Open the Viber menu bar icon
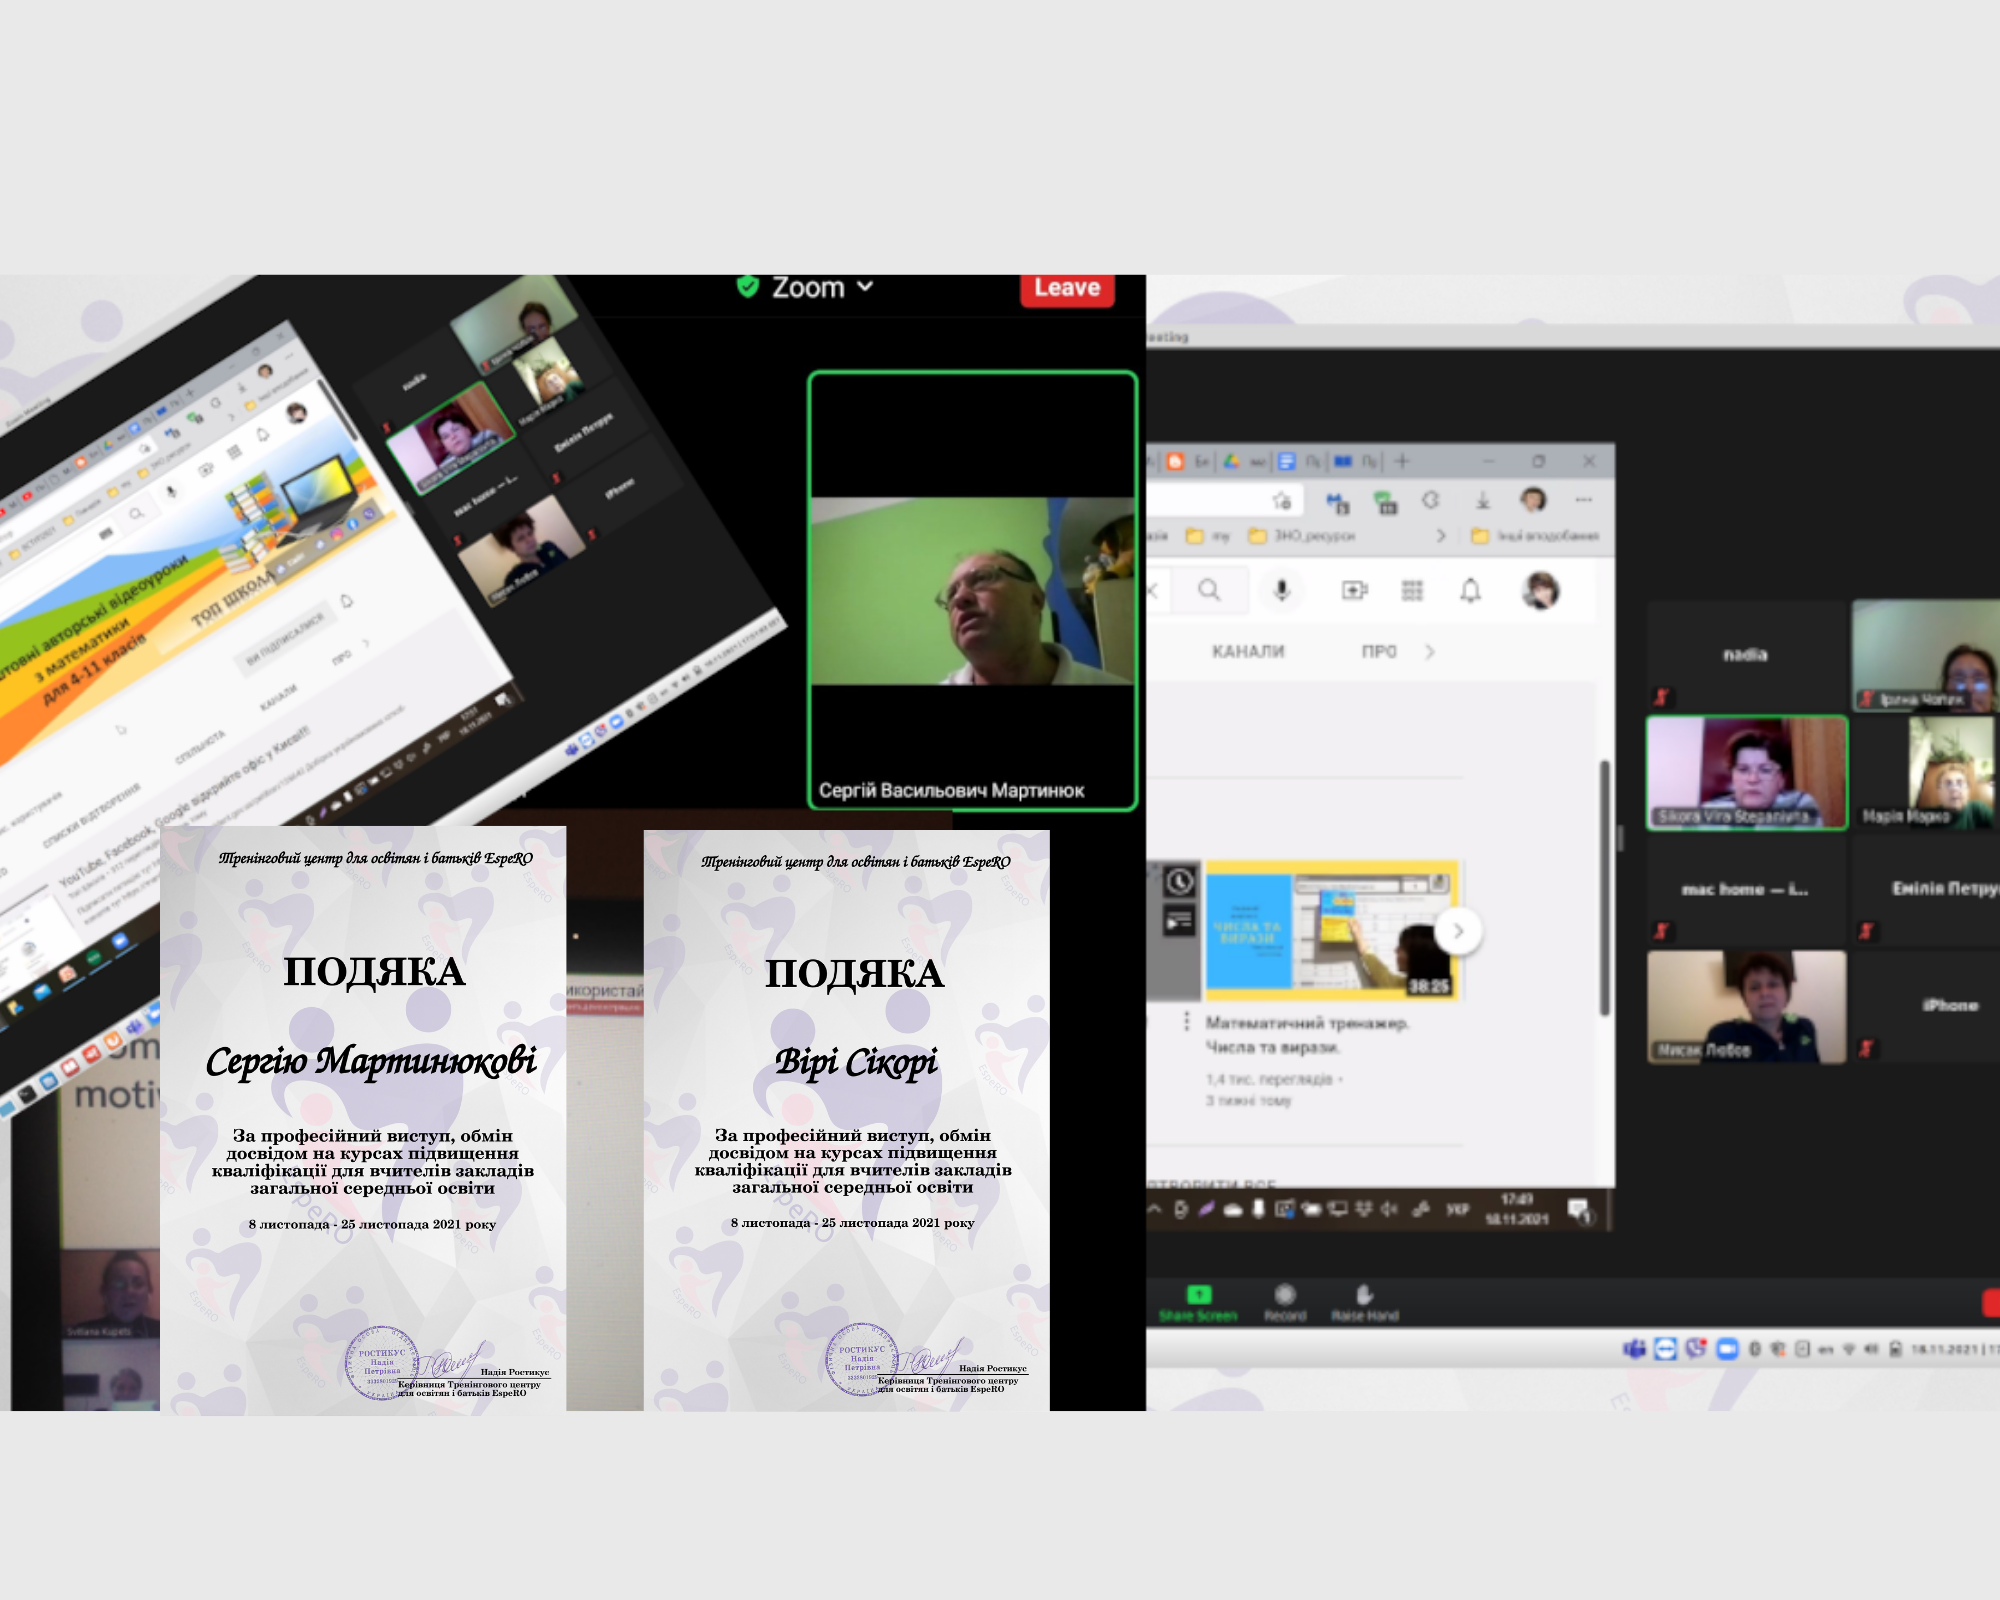2000x1600 pixels. point(1696,1349)
